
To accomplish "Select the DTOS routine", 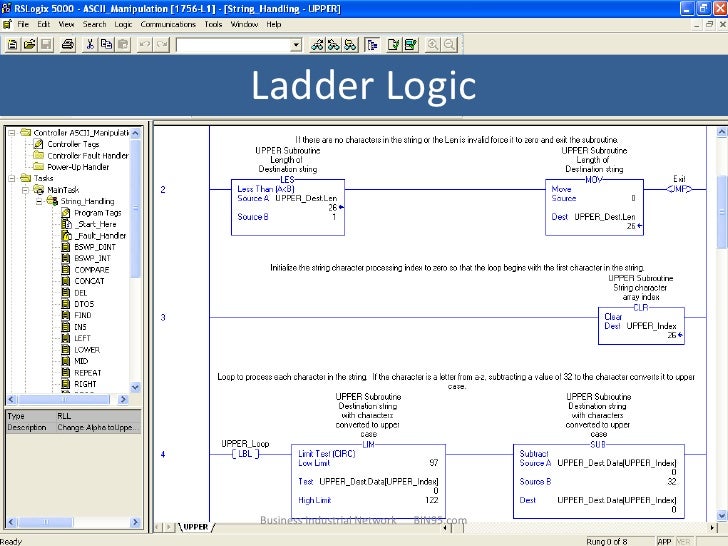I will click(x=84, y=304).
